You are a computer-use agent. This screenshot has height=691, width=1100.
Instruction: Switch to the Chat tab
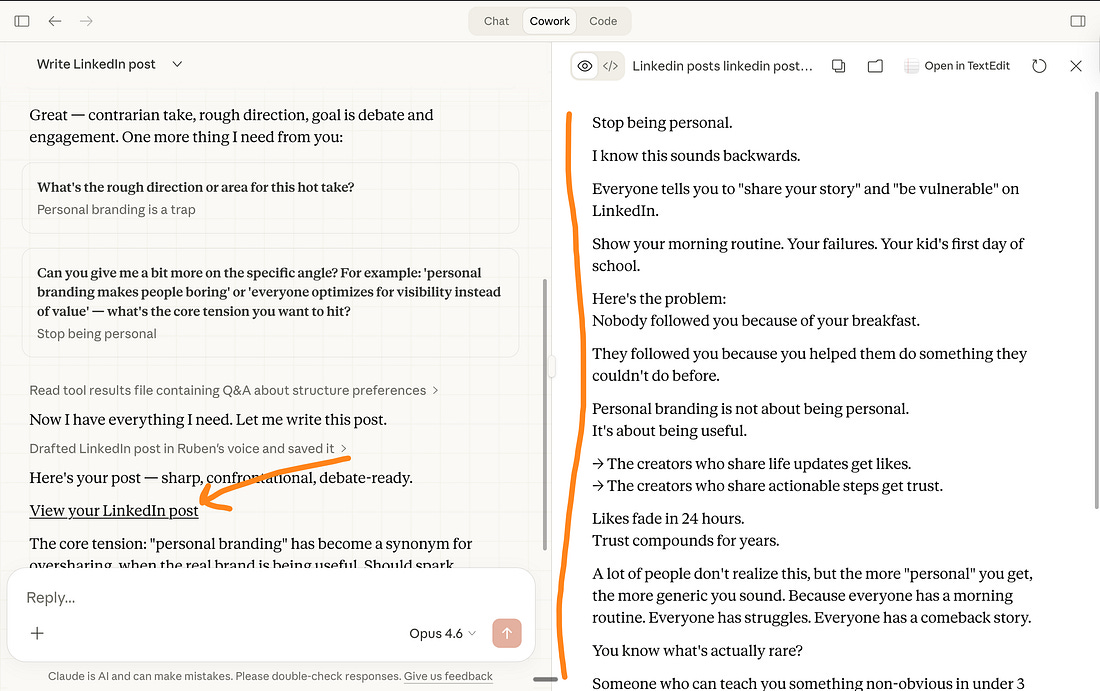pyautogui.click(x=496, y=21)
